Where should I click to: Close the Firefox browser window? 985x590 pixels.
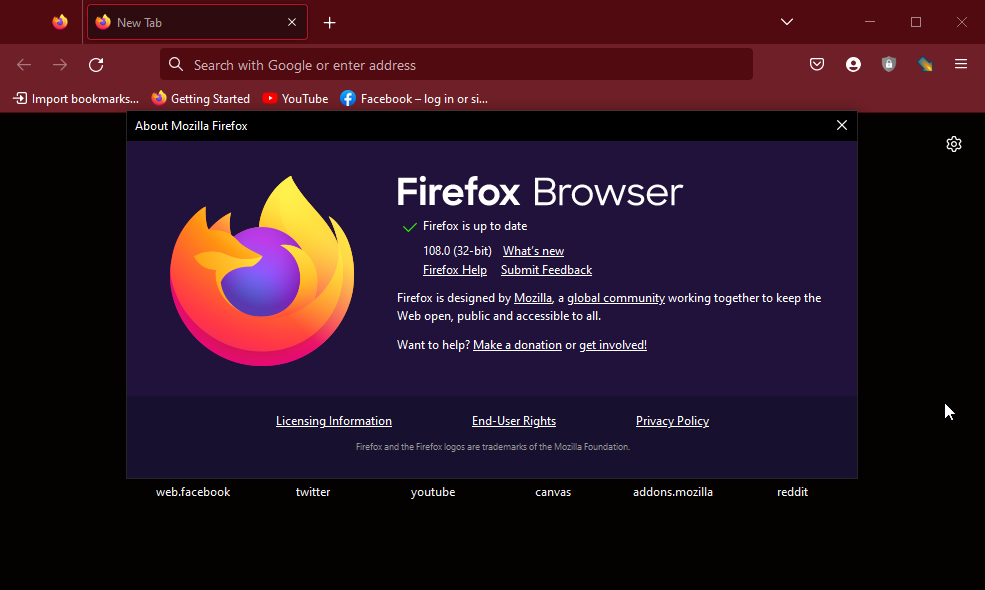click(x=962, y=22)
